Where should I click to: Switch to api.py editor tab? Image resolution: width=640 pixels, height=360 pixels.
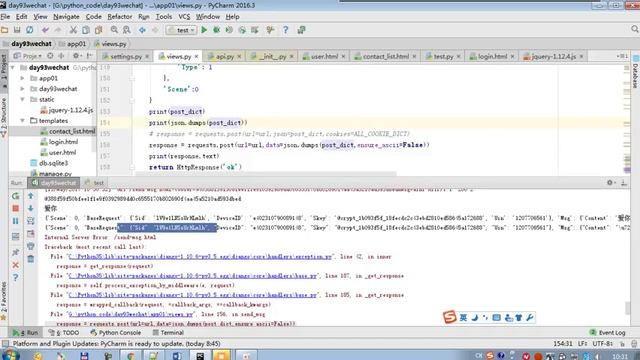224,56
